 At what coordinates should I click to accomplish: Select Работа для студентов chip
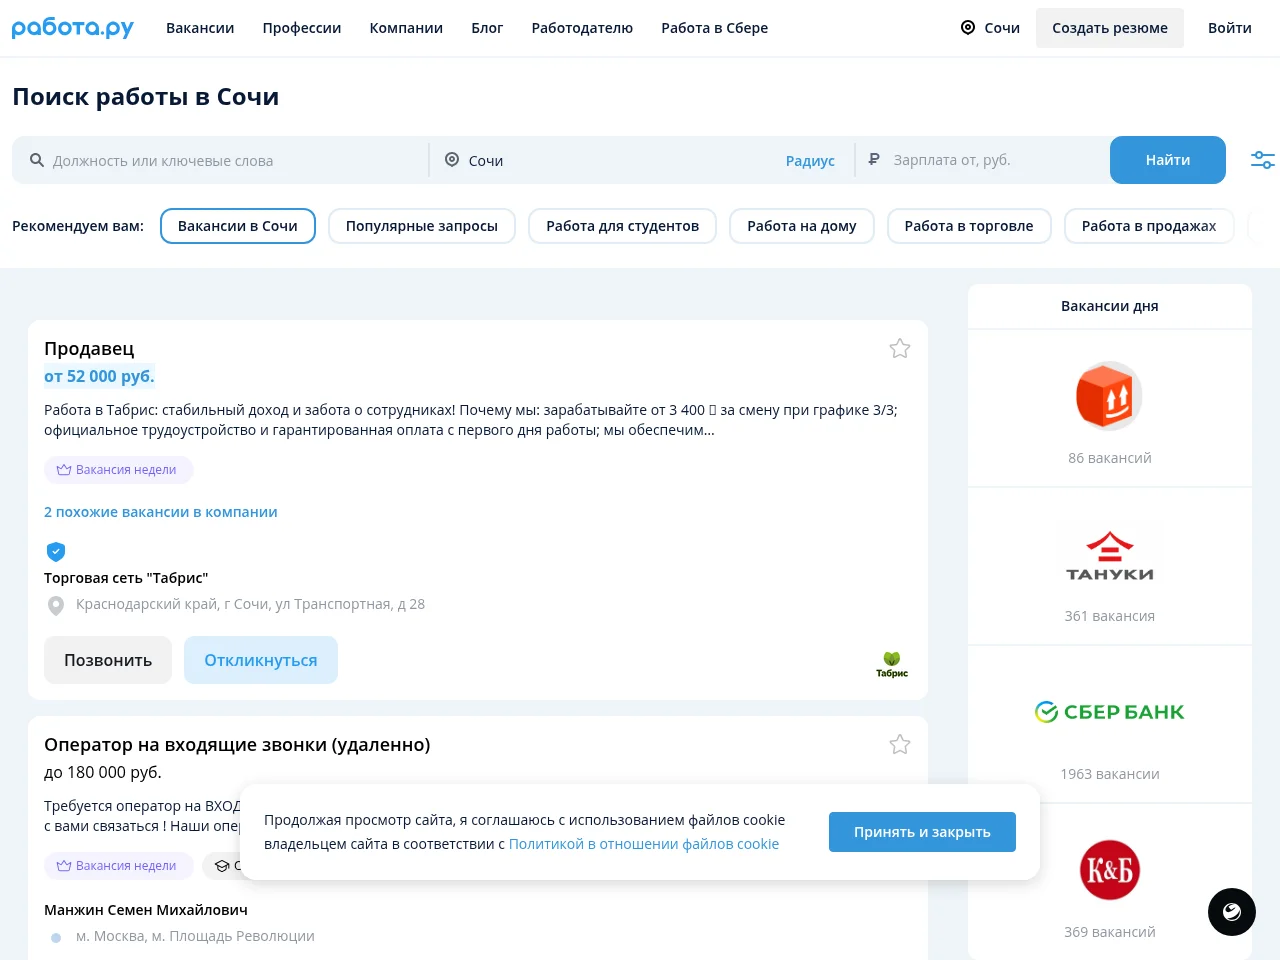click(x=623, y=226)
